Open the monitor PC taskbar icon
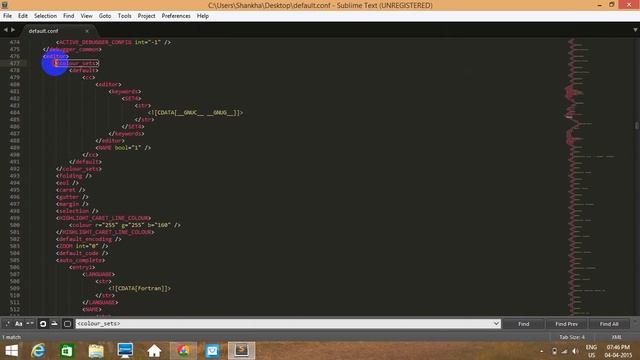640x360 pixels. [x=125, y=351]
